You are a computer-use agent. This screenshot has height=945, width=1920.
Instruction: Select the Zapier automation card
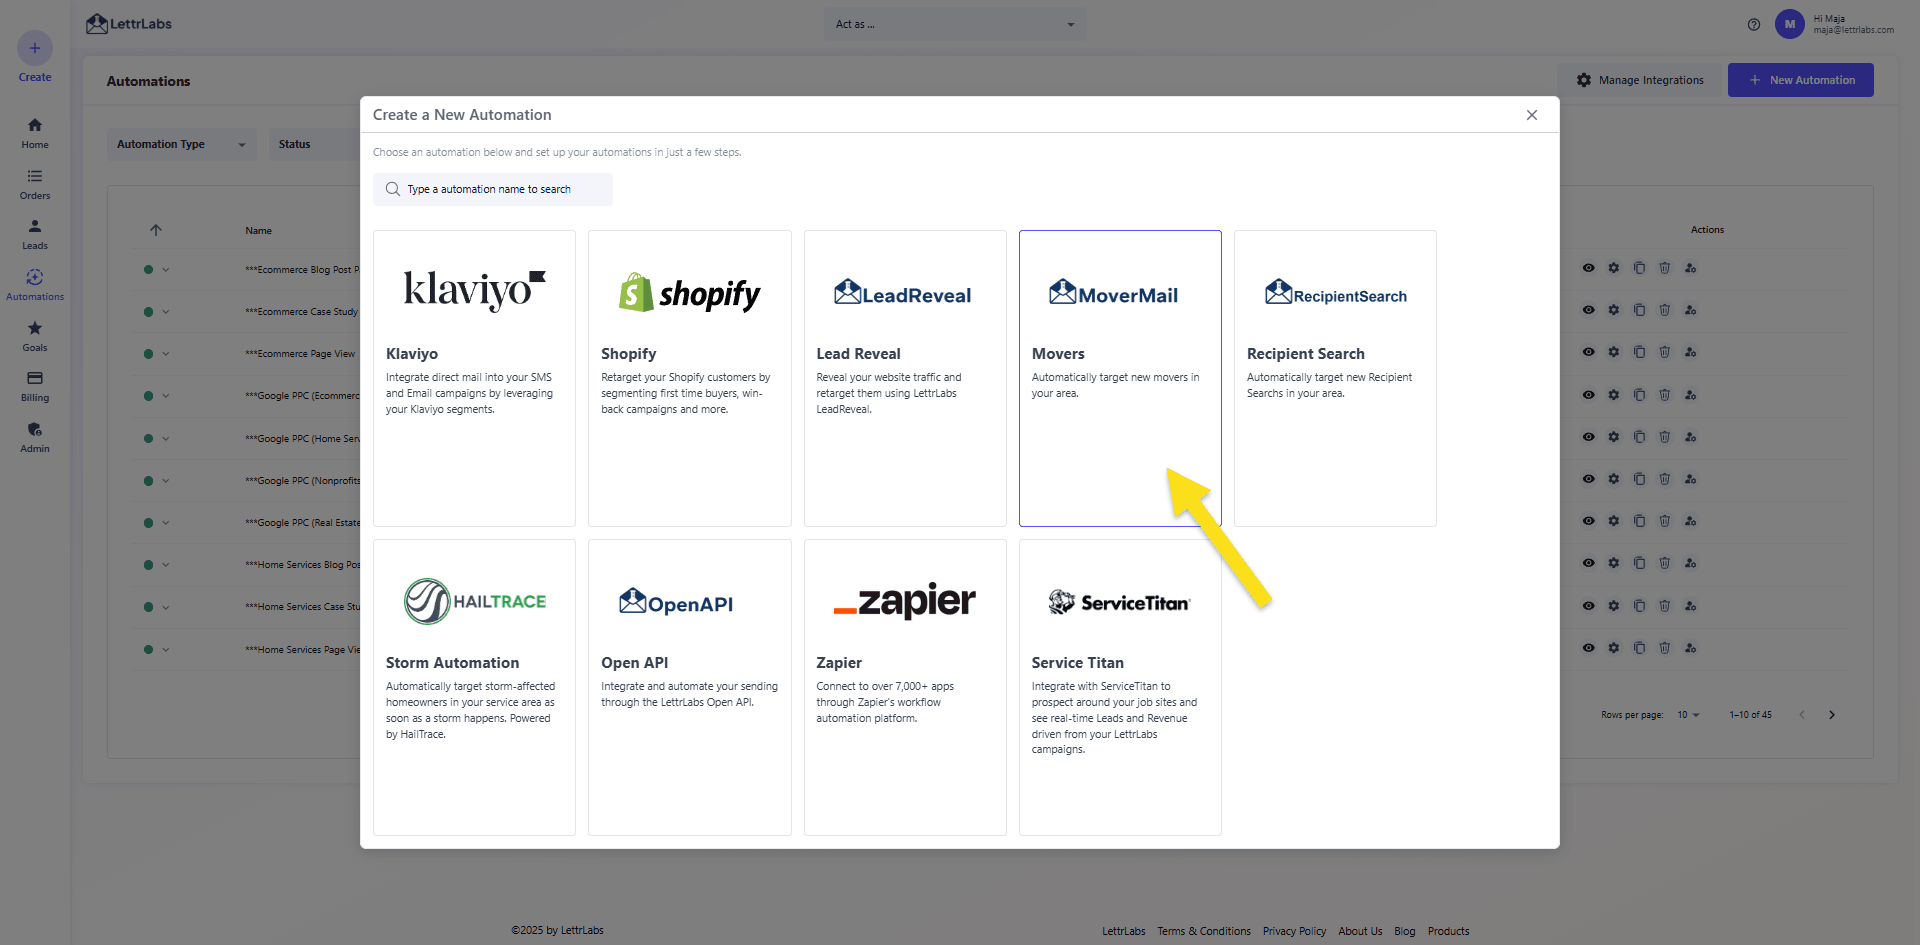905,687
